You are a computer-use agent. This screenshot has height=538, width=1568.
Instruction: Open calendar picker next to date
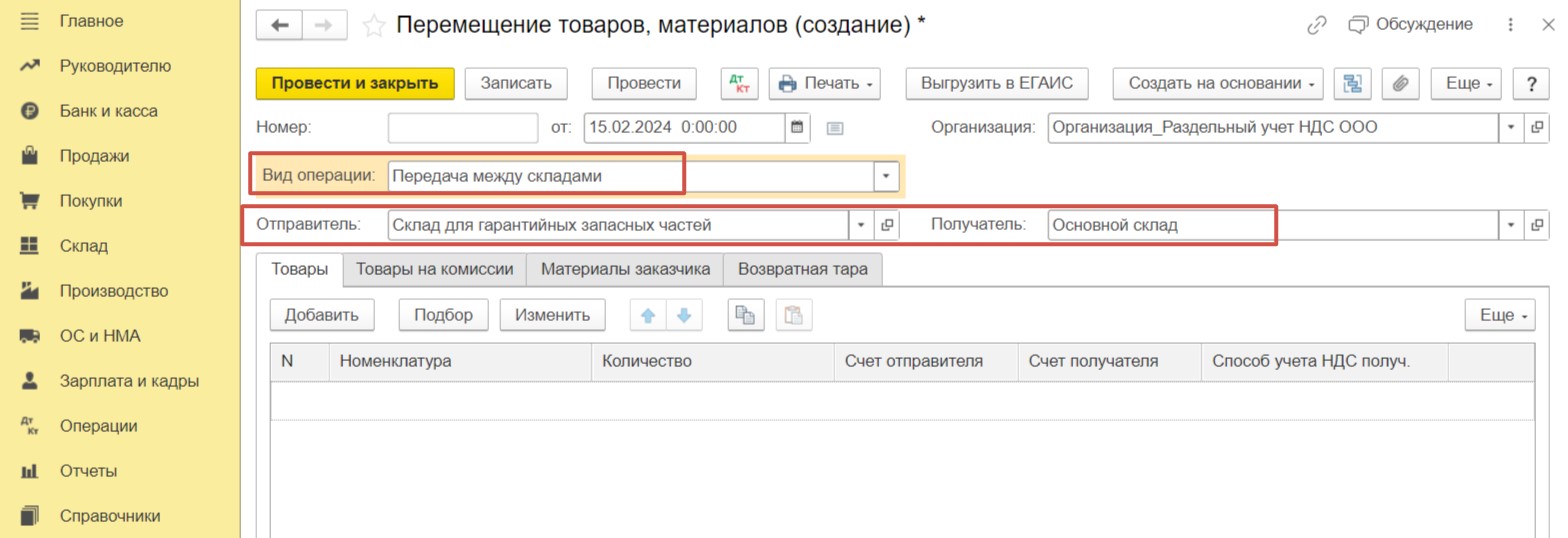pos(798,128)
